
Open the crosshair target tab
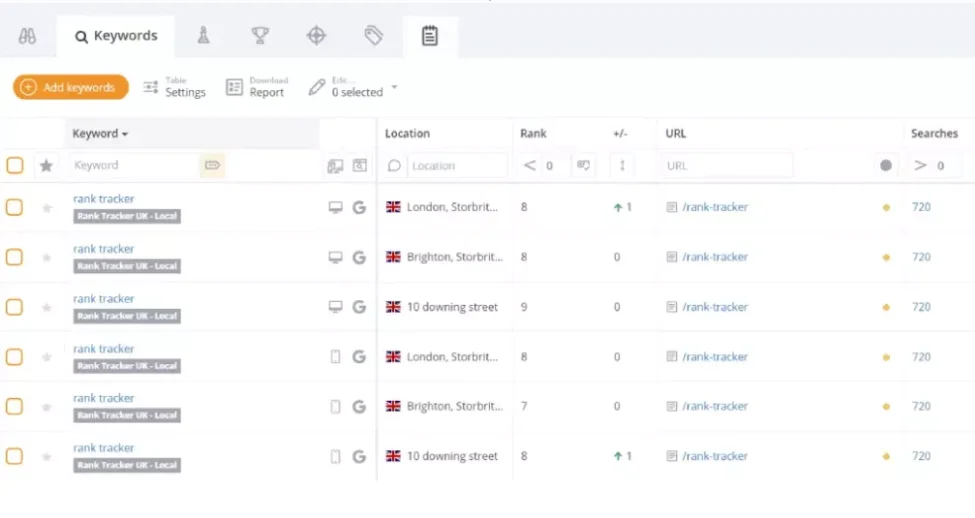[x=316, y=36]
